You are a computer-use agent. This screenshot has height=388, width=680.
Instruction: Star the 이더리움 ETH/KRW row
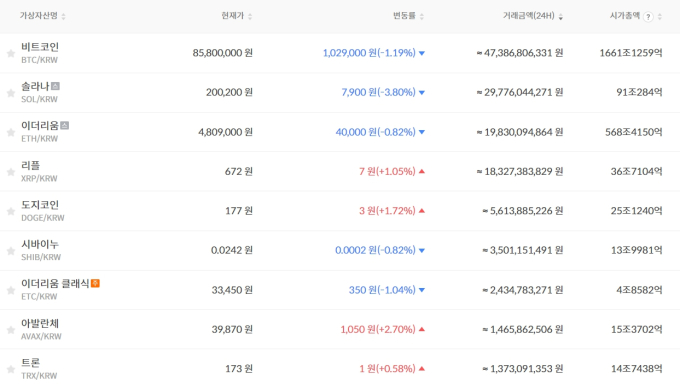[x=11, y=132]
